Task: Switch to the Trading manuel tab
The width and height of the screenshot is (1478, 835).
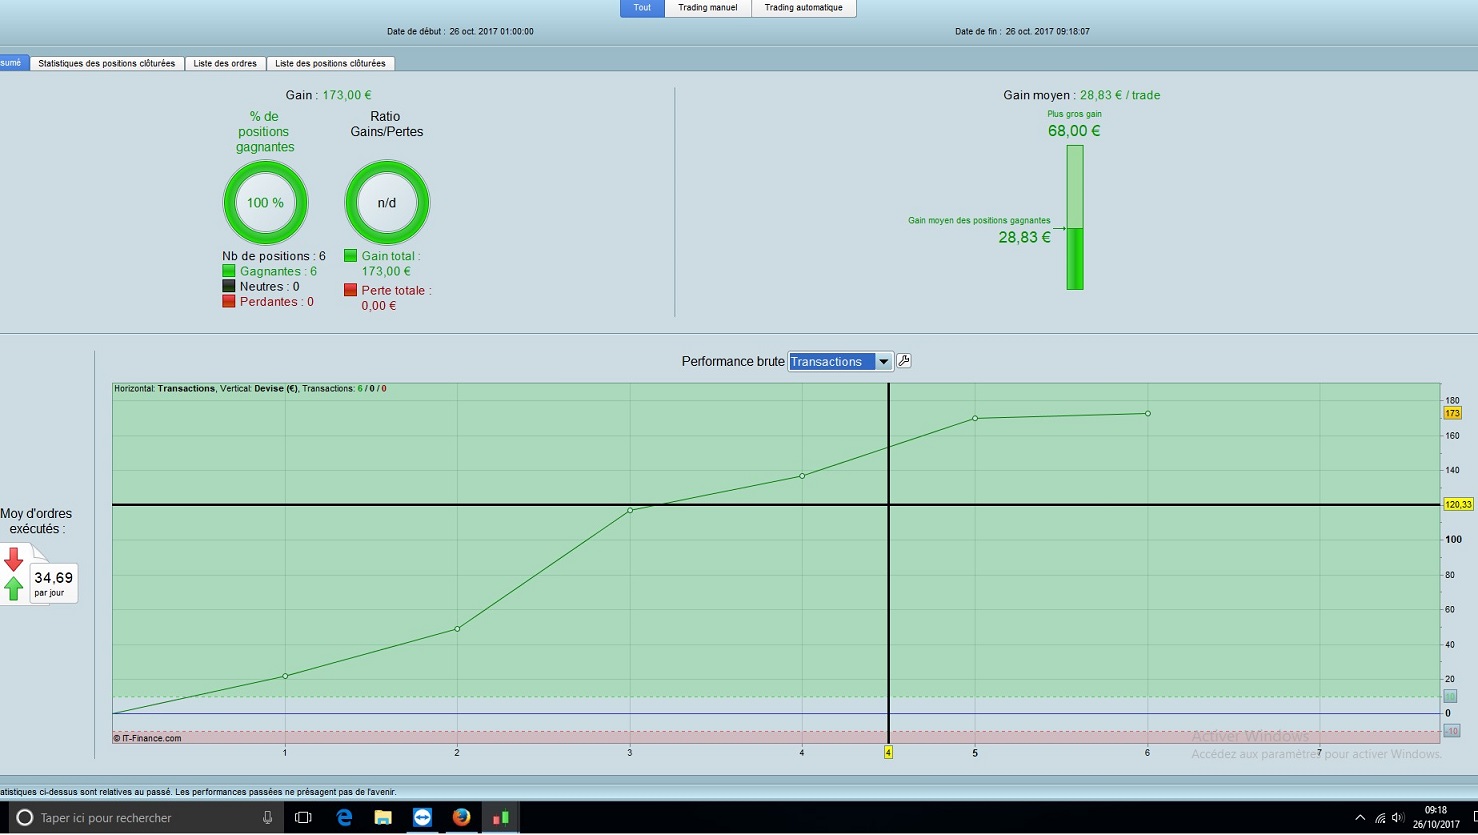Action: (708, 8)
